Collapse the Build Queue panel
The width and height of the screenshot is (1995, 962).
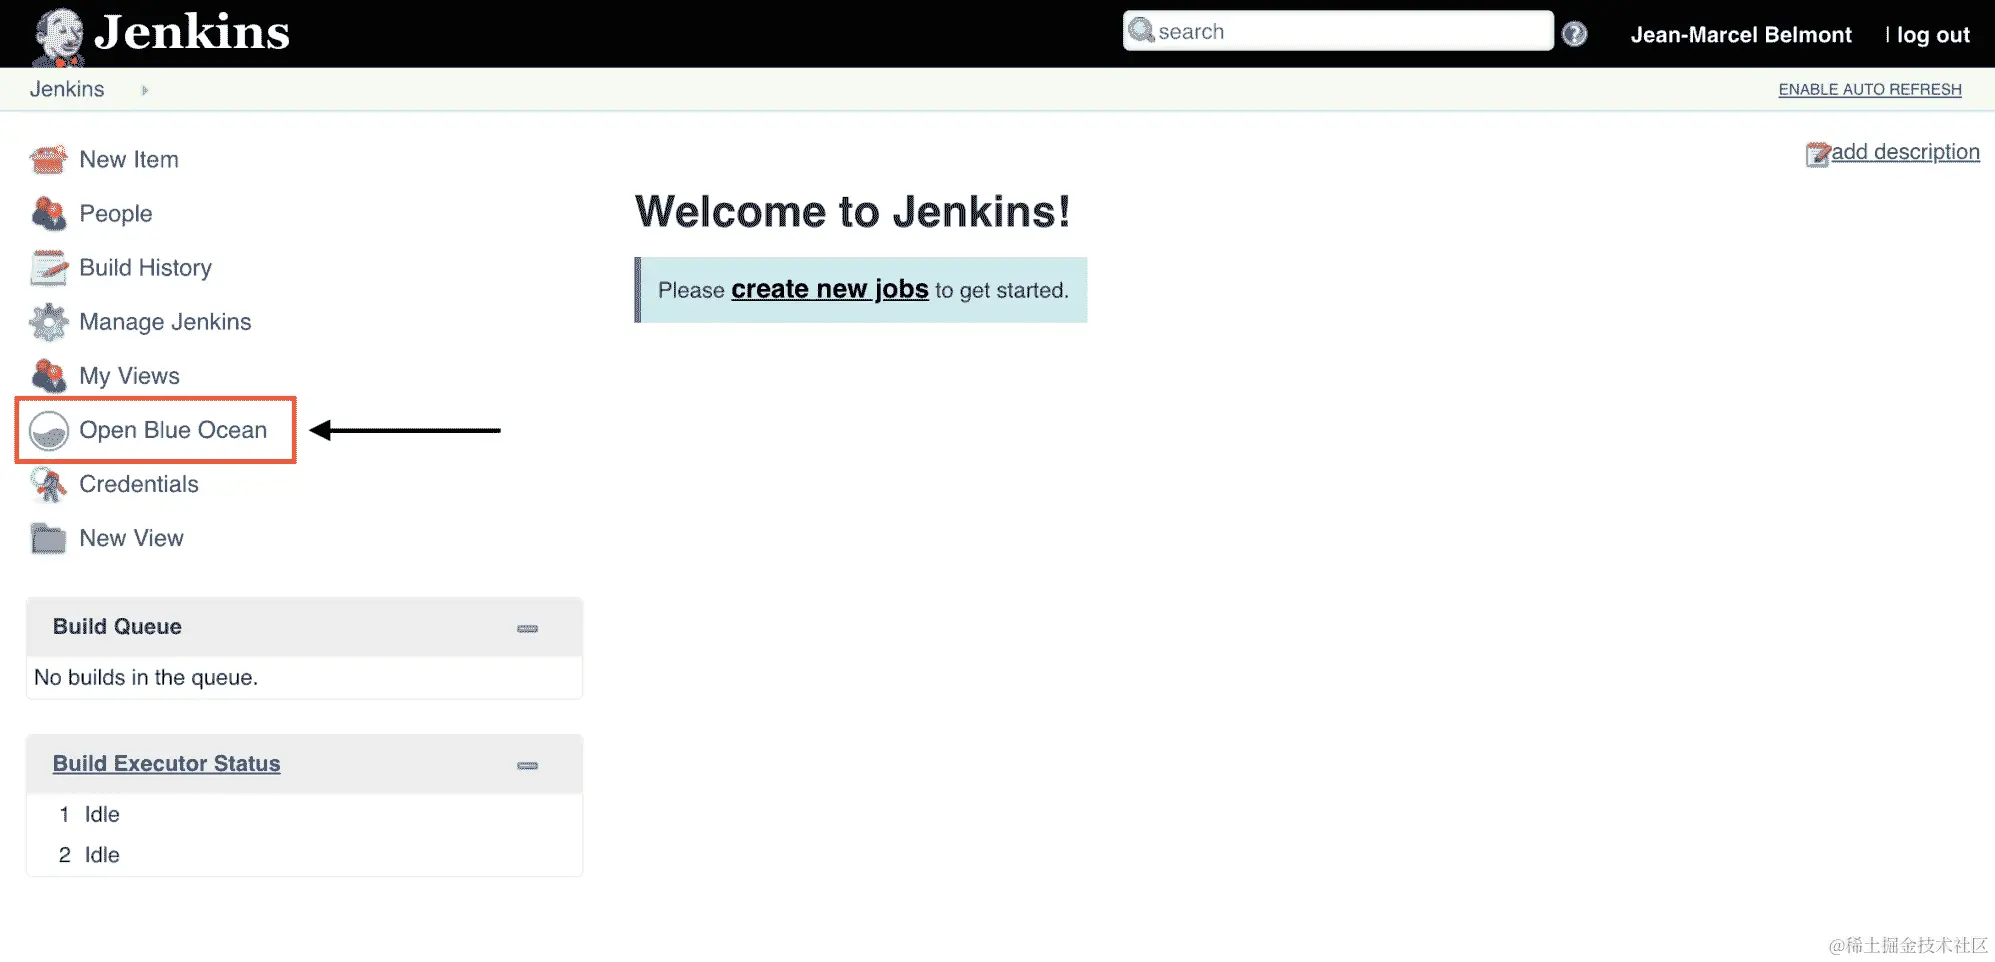pos(527,628)
